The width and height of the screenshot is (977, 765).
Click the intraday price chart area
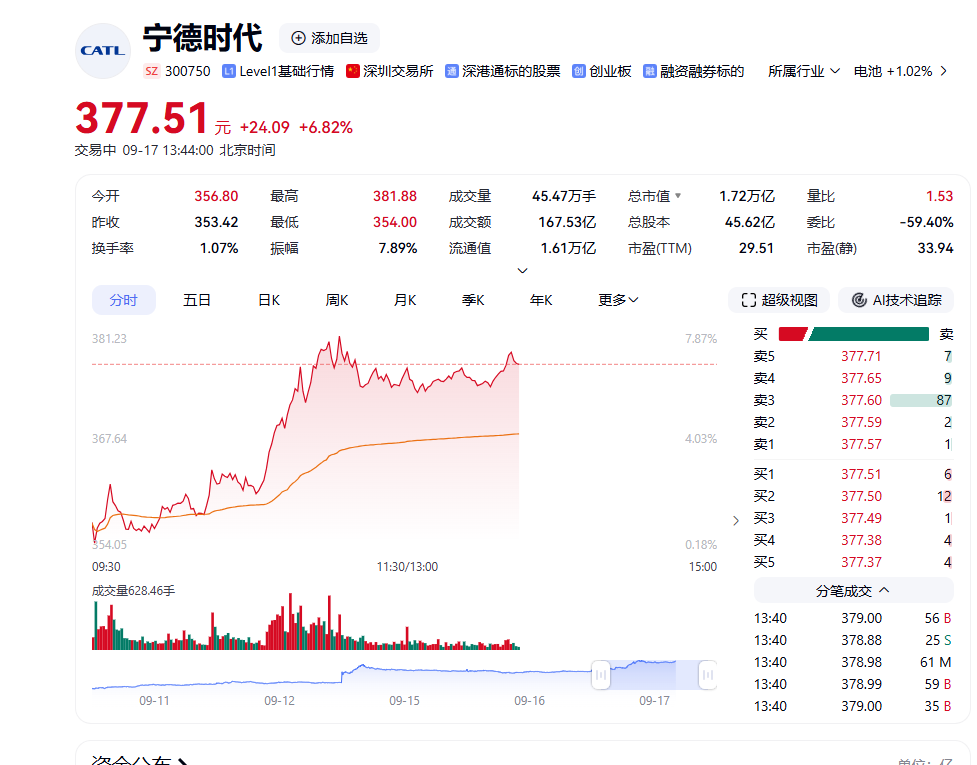tap(404, 442)
